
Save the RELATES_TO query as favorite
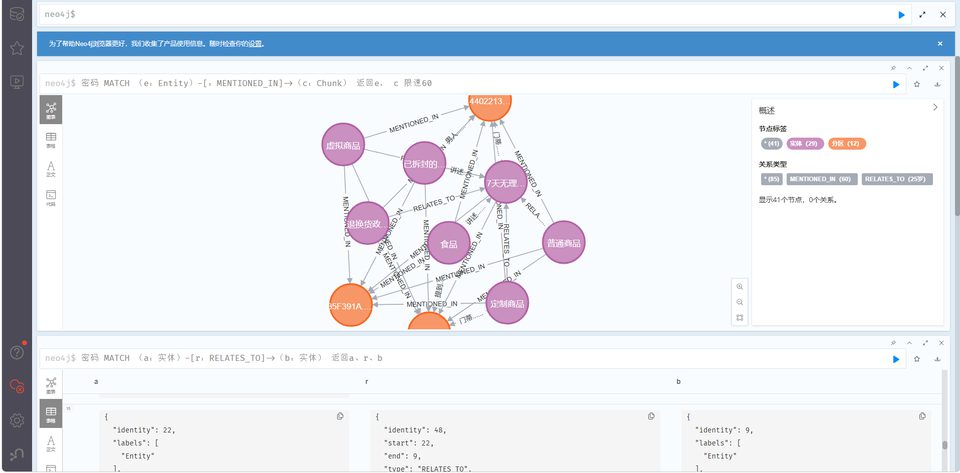(x=917, y=359)
